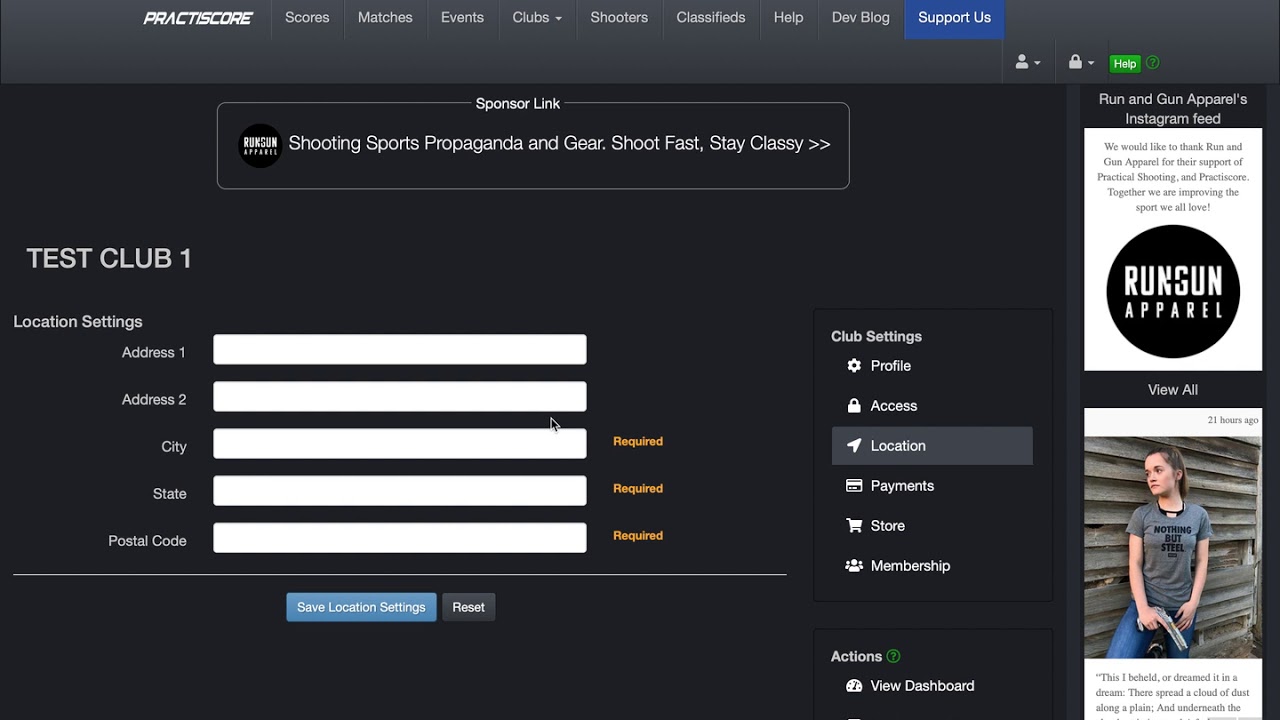
Task: Go to the Scores page
Action: click(307, 18)
